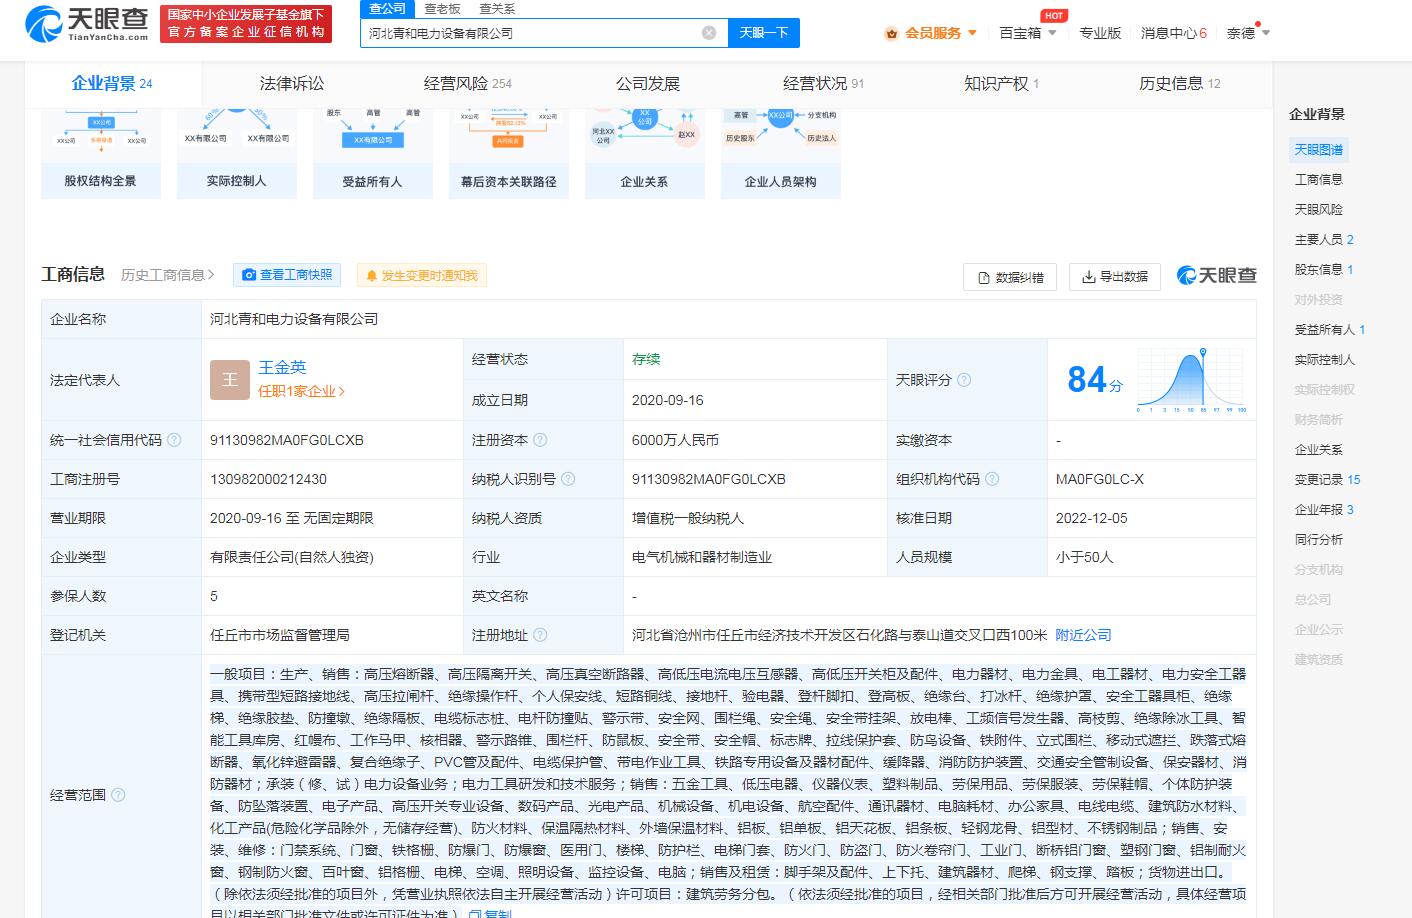Click legal representative 王金英 link

[x=282, y=367]
